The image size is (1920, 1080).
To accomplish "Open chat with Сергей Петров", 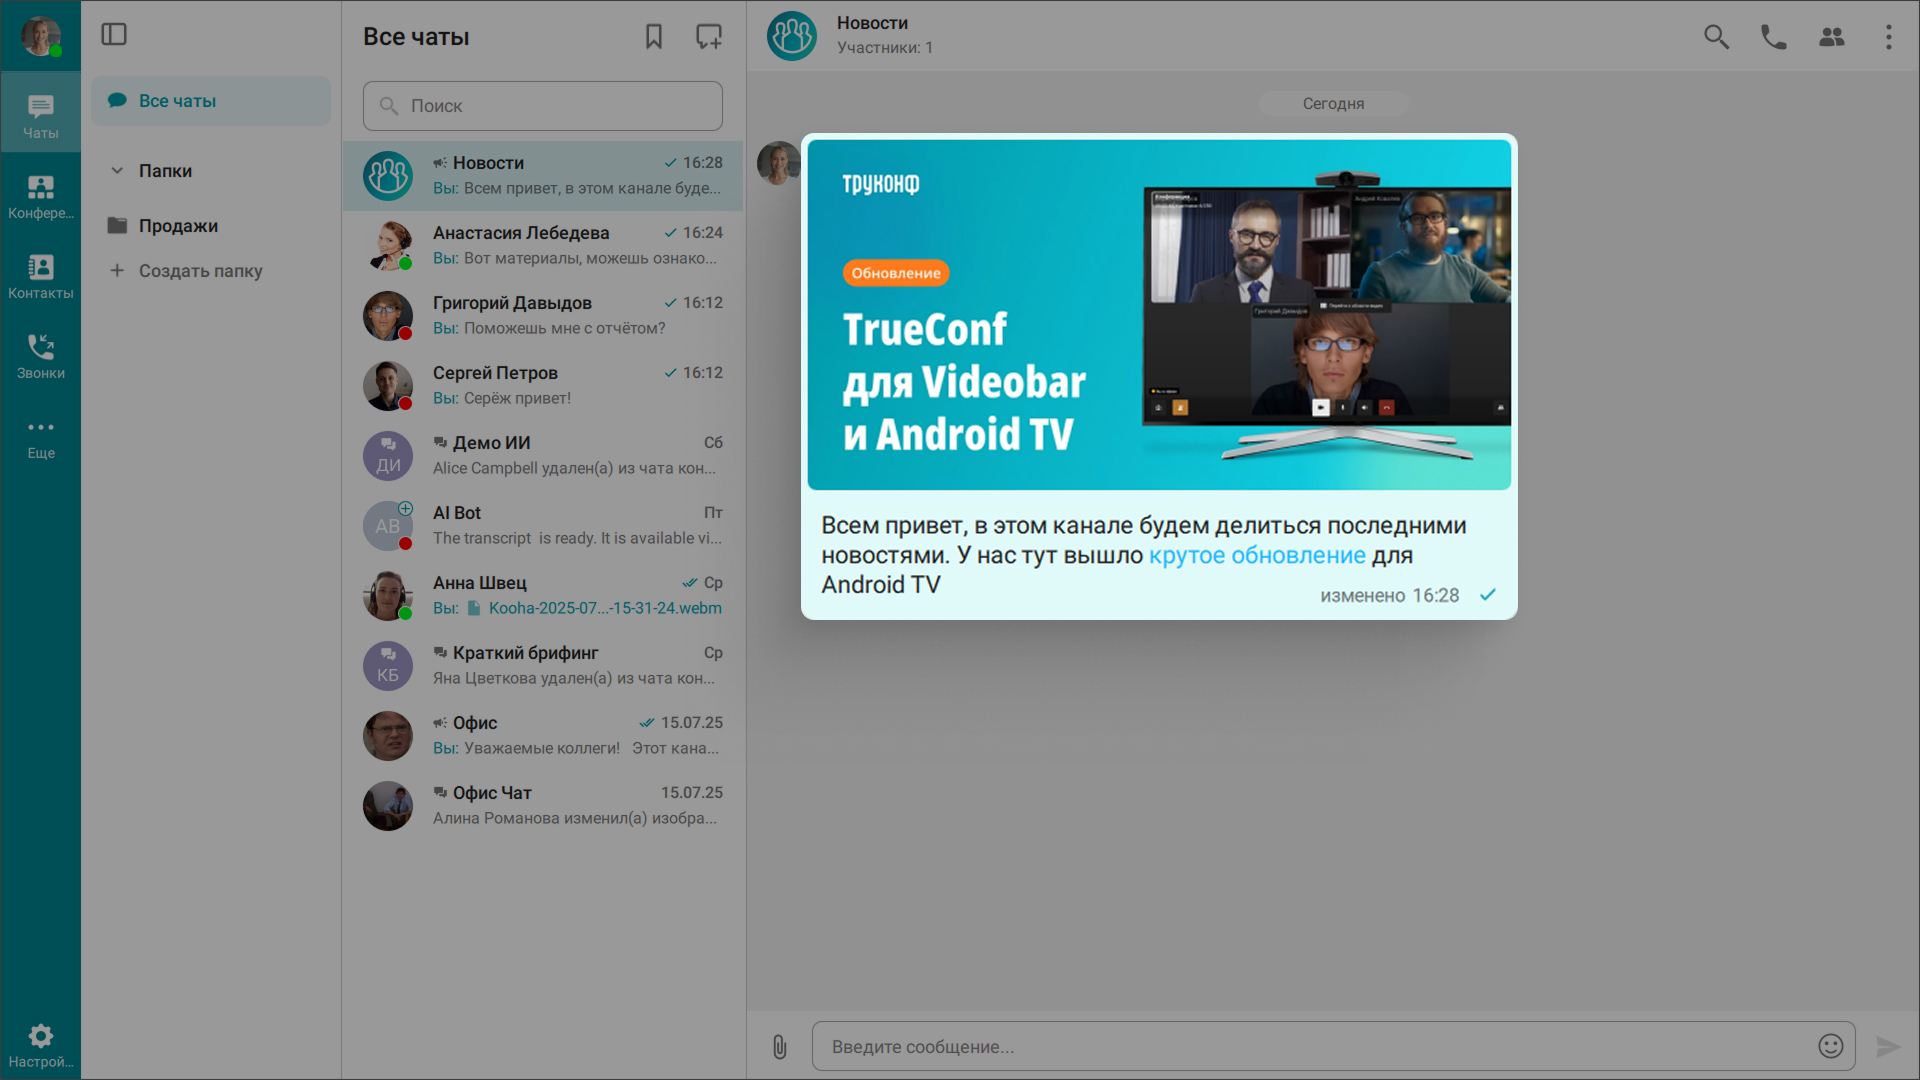I will tap(543, 386).
